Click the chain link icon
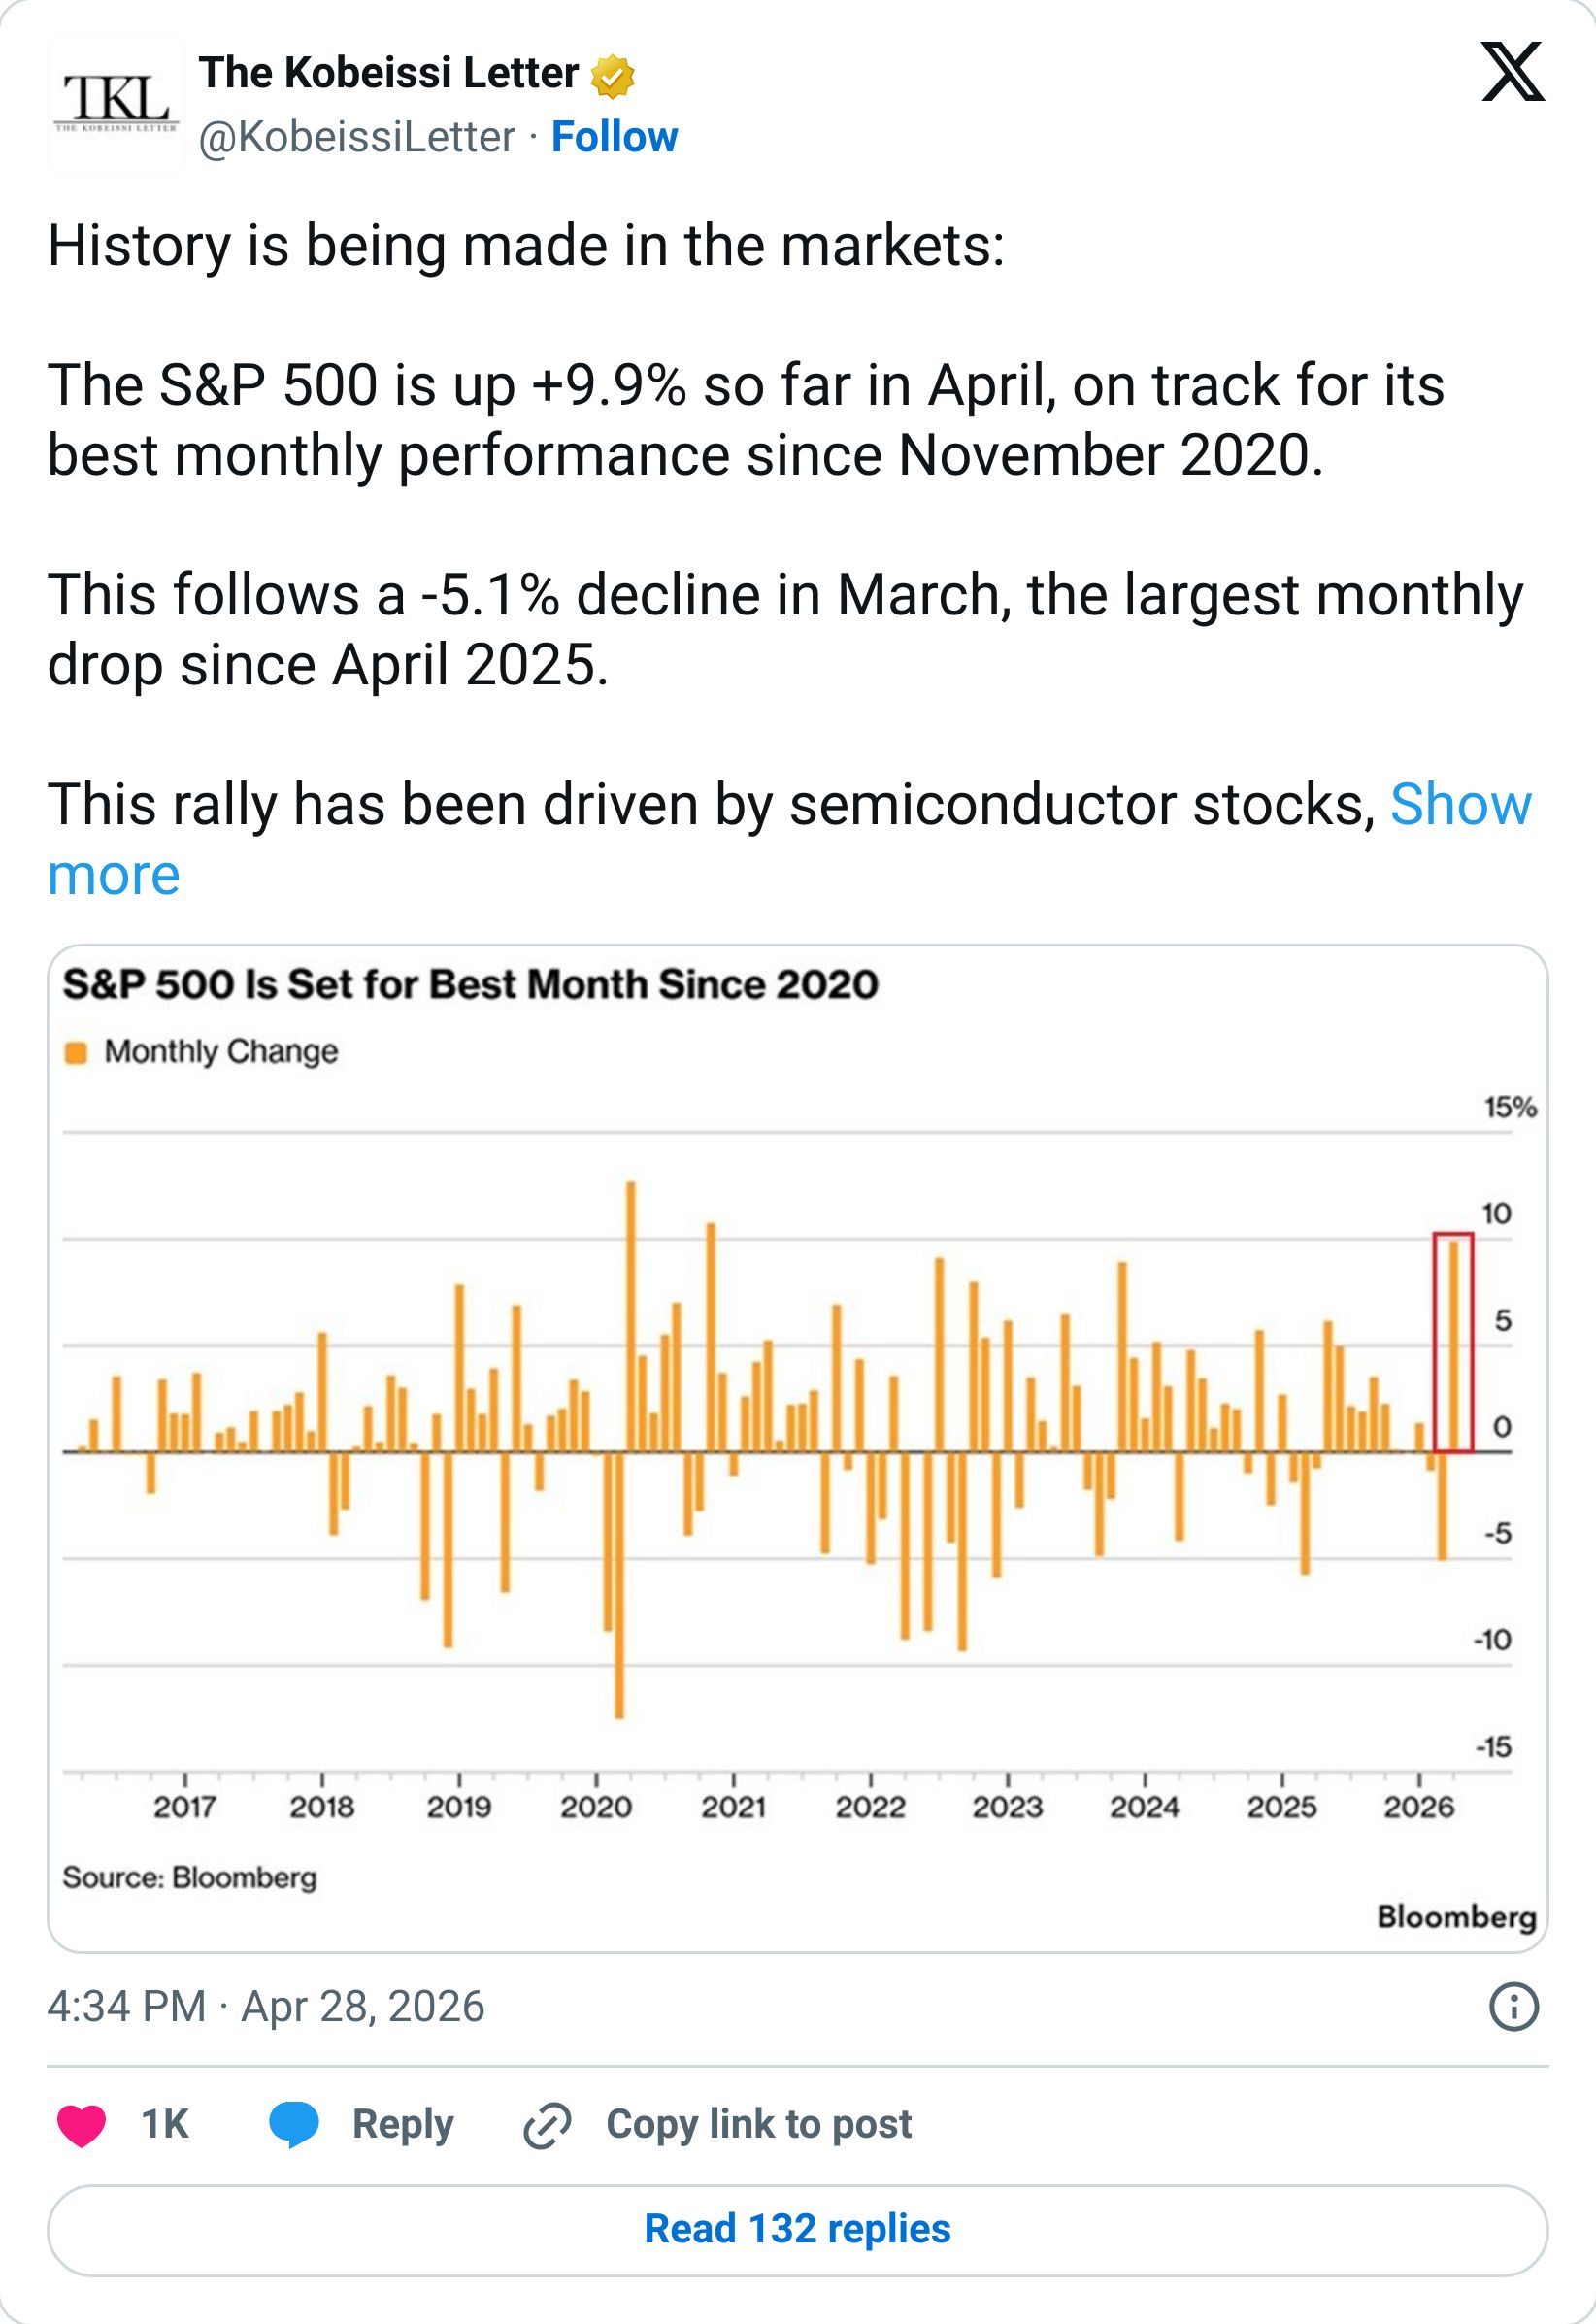This screenshot has width=1596, height=2324. [x=547, y=2125]
